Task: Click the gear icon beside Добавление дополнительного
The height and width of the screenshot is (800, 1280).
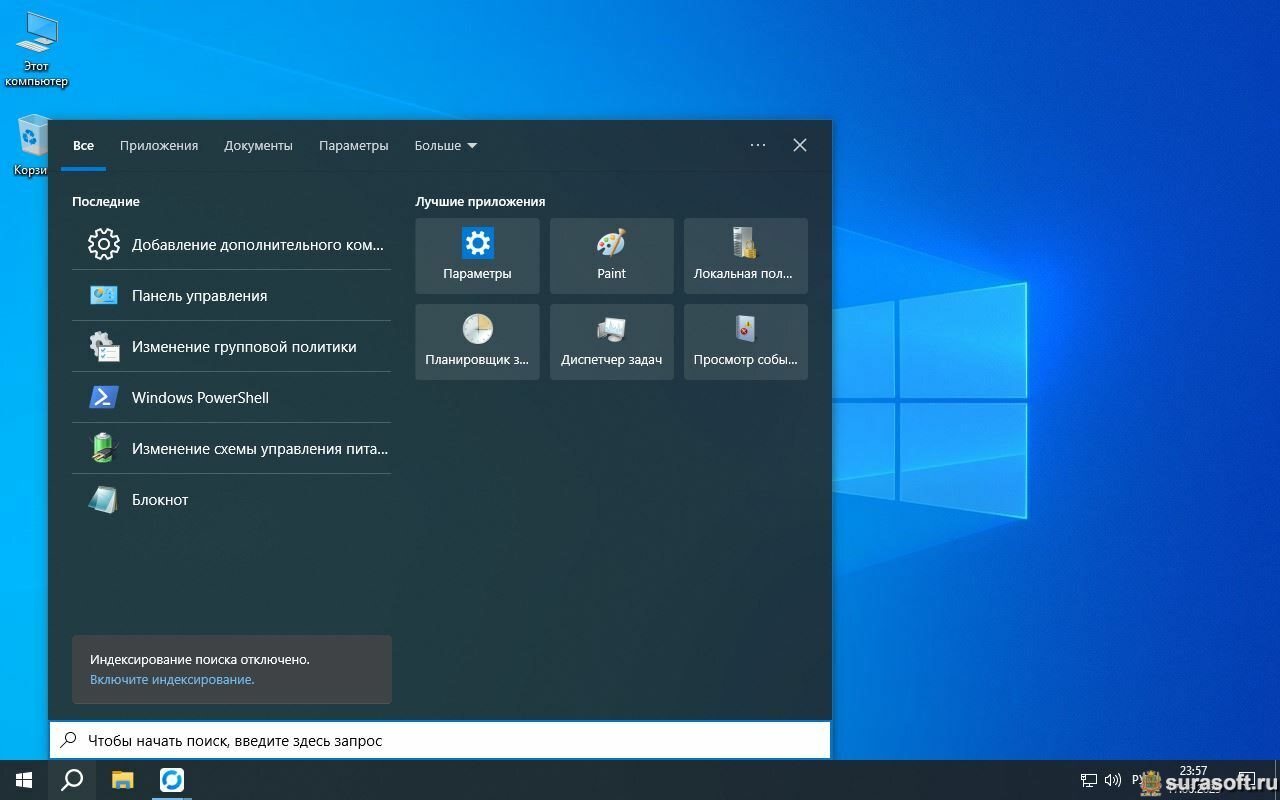Action: click(x=104, y=244)
